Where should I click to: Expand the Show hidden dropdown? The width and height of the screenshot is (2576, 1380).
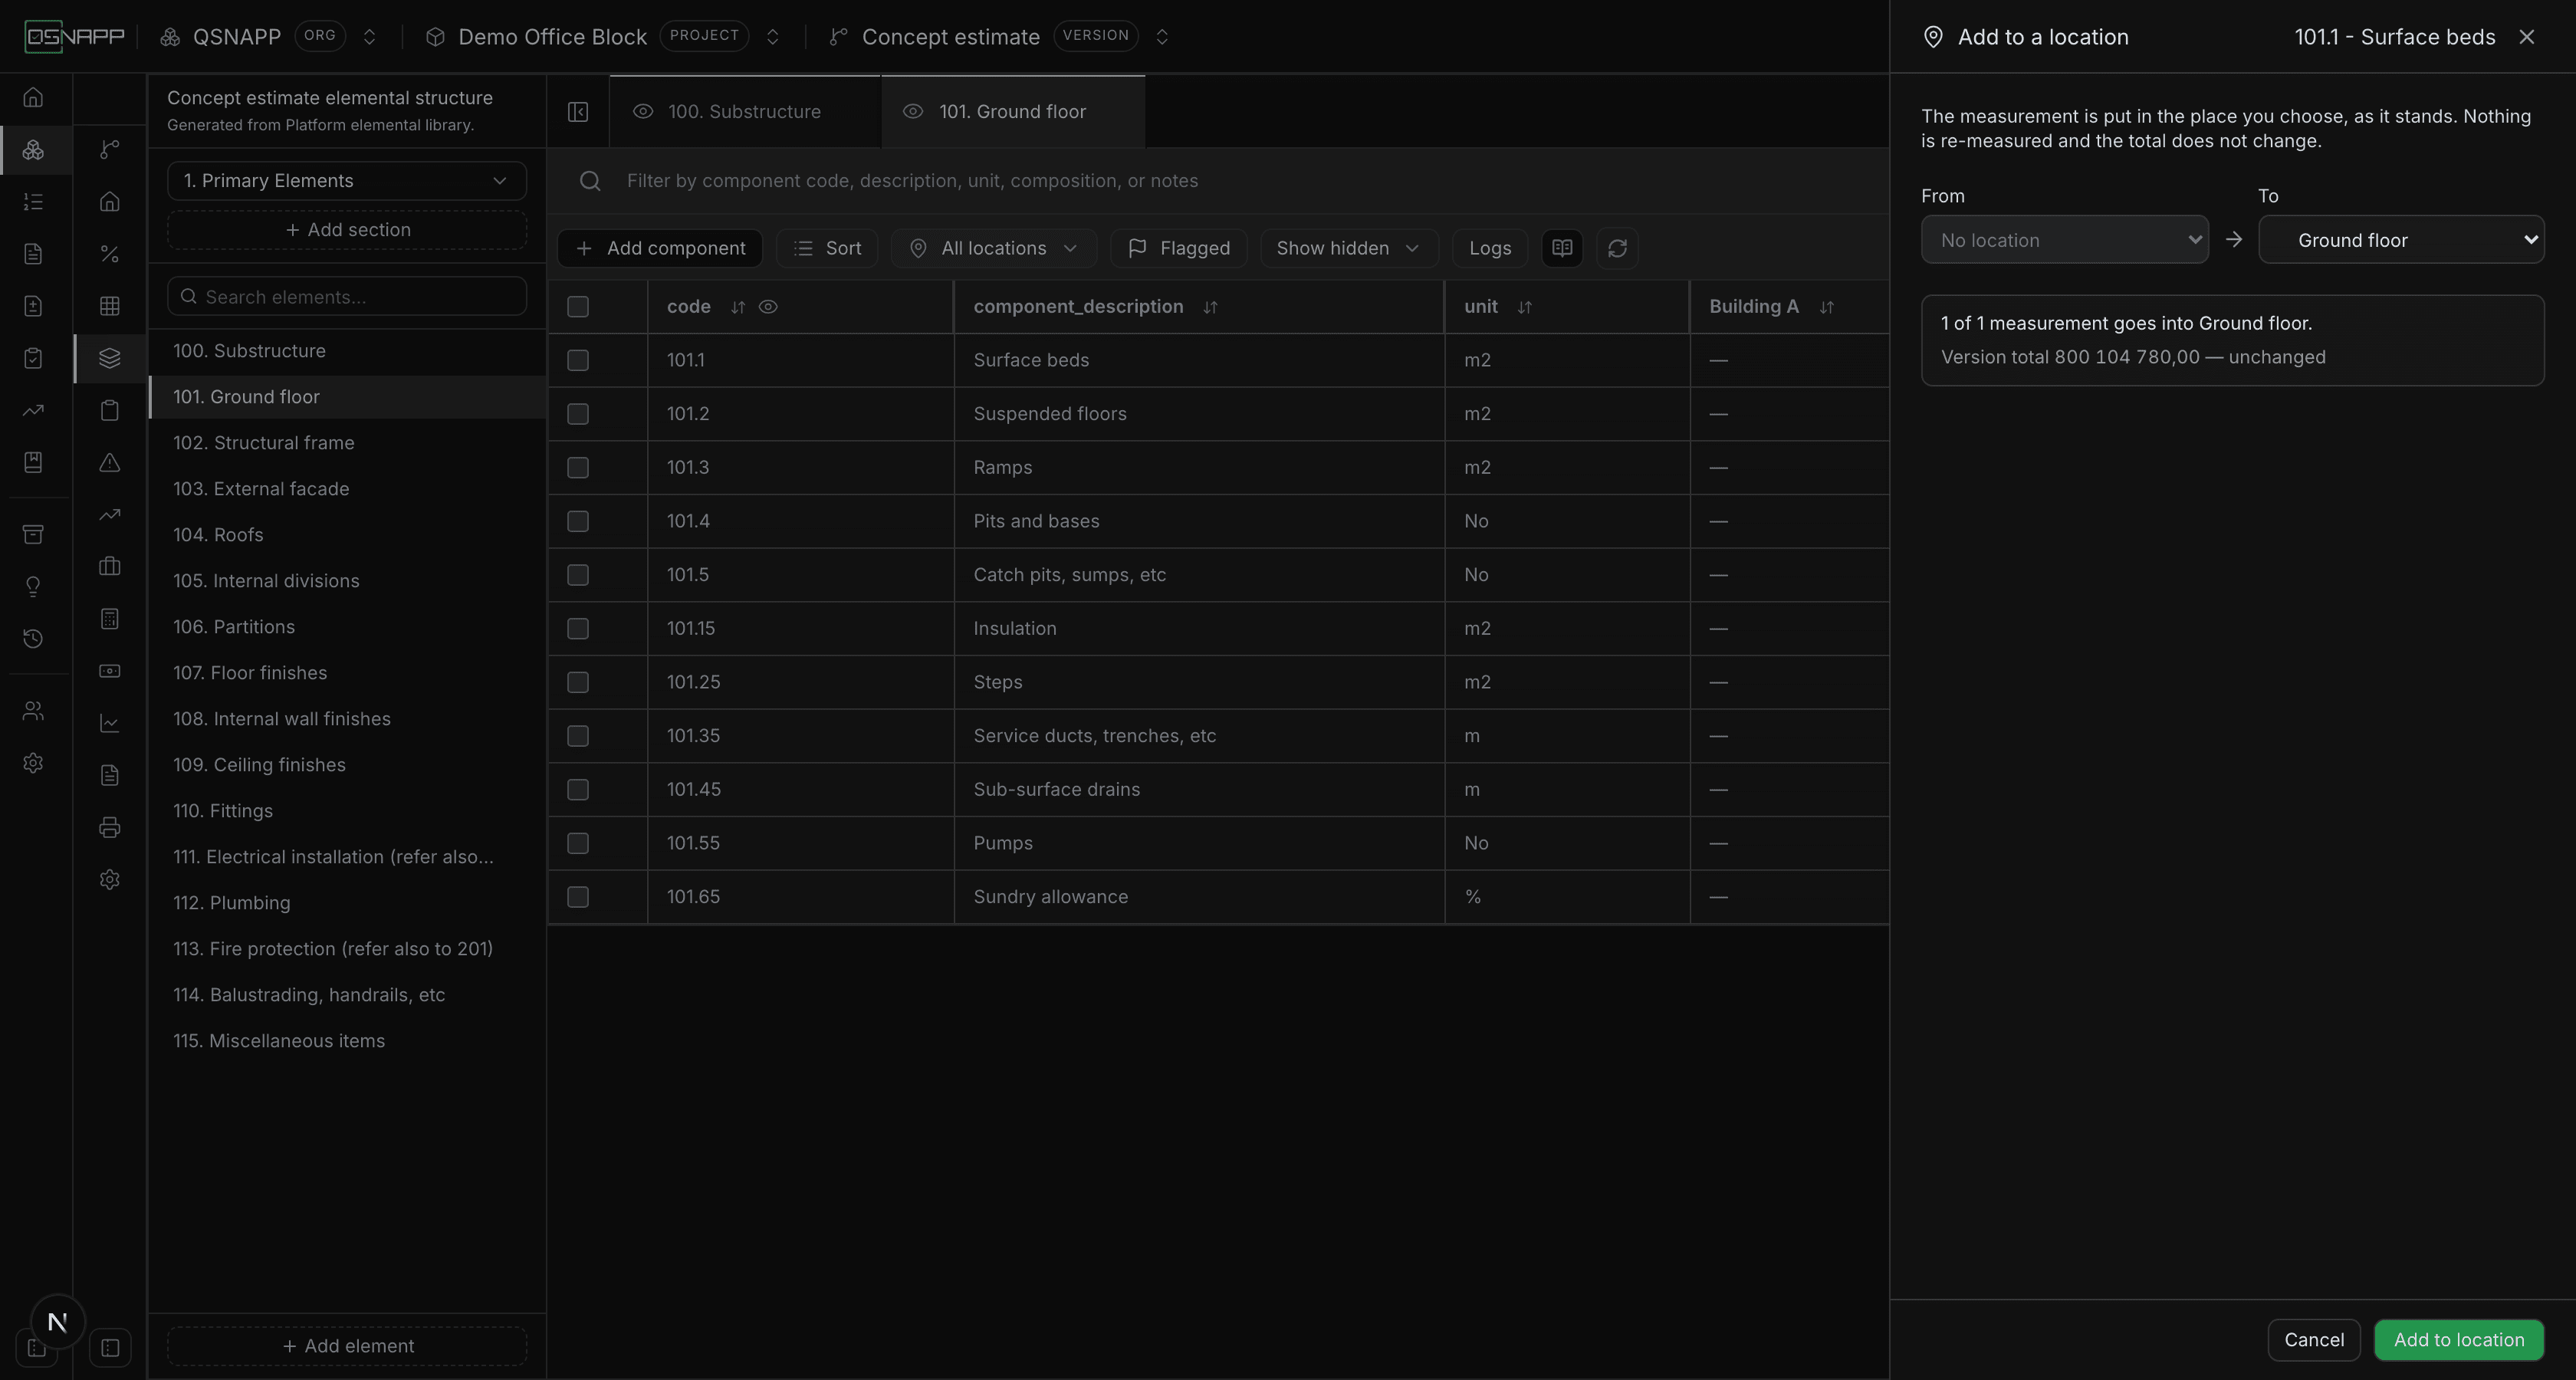(x=1348, y=248)
